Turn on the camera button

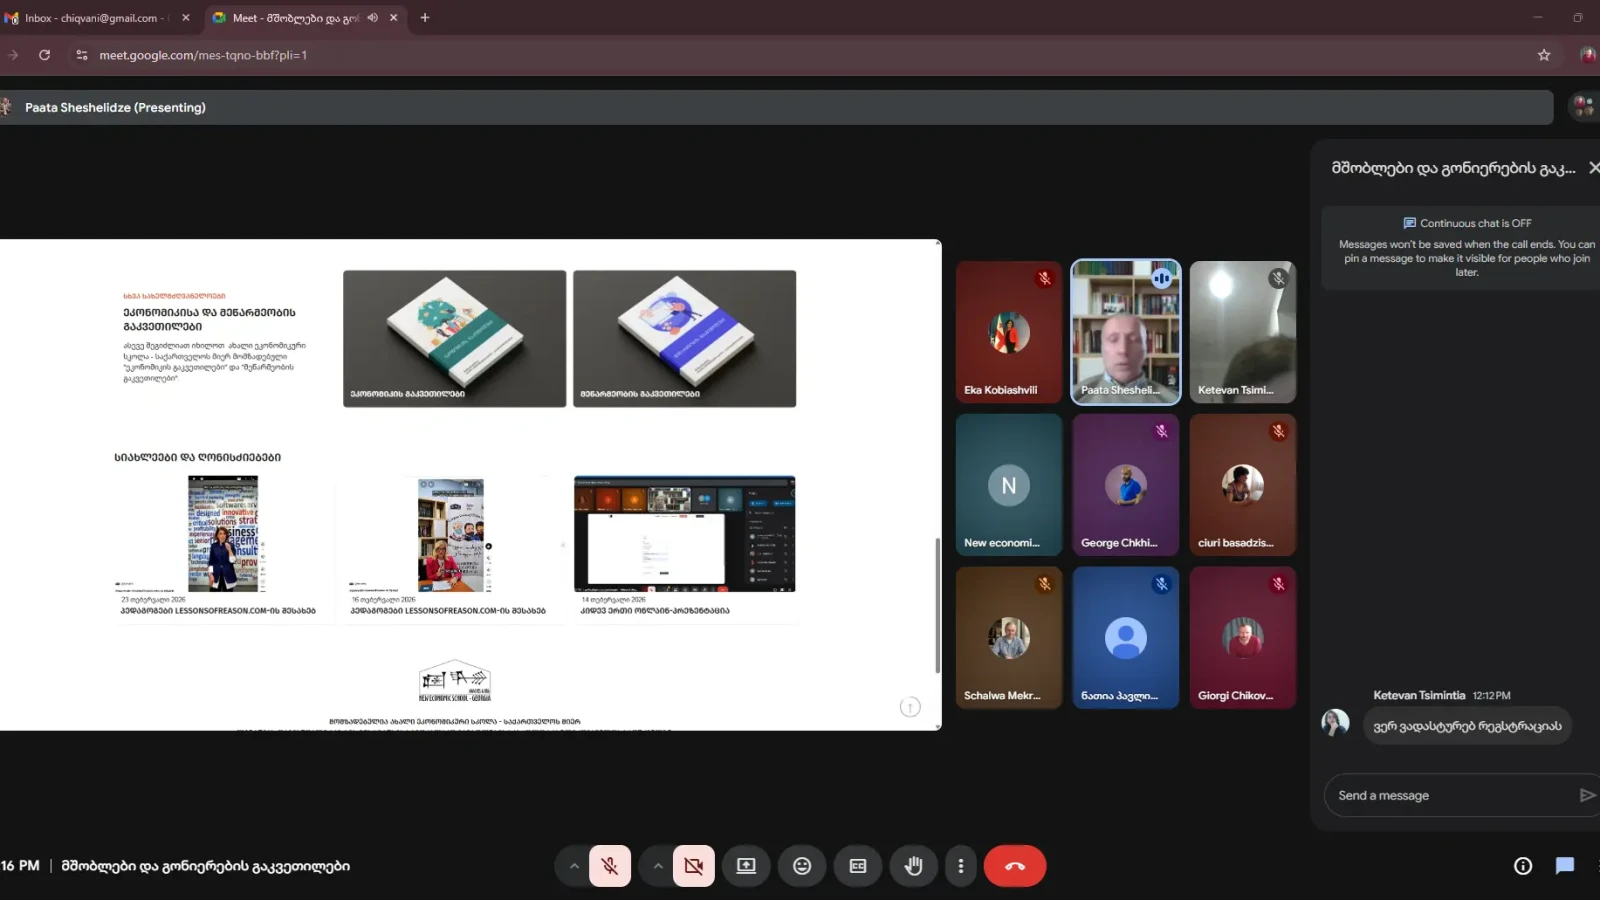694,866
